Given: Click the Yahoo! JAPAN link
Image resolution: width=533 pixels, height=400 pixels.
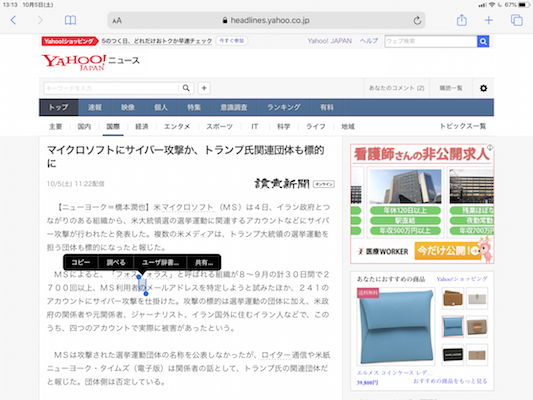Looking at the screenshot, I should coord(329,41).
